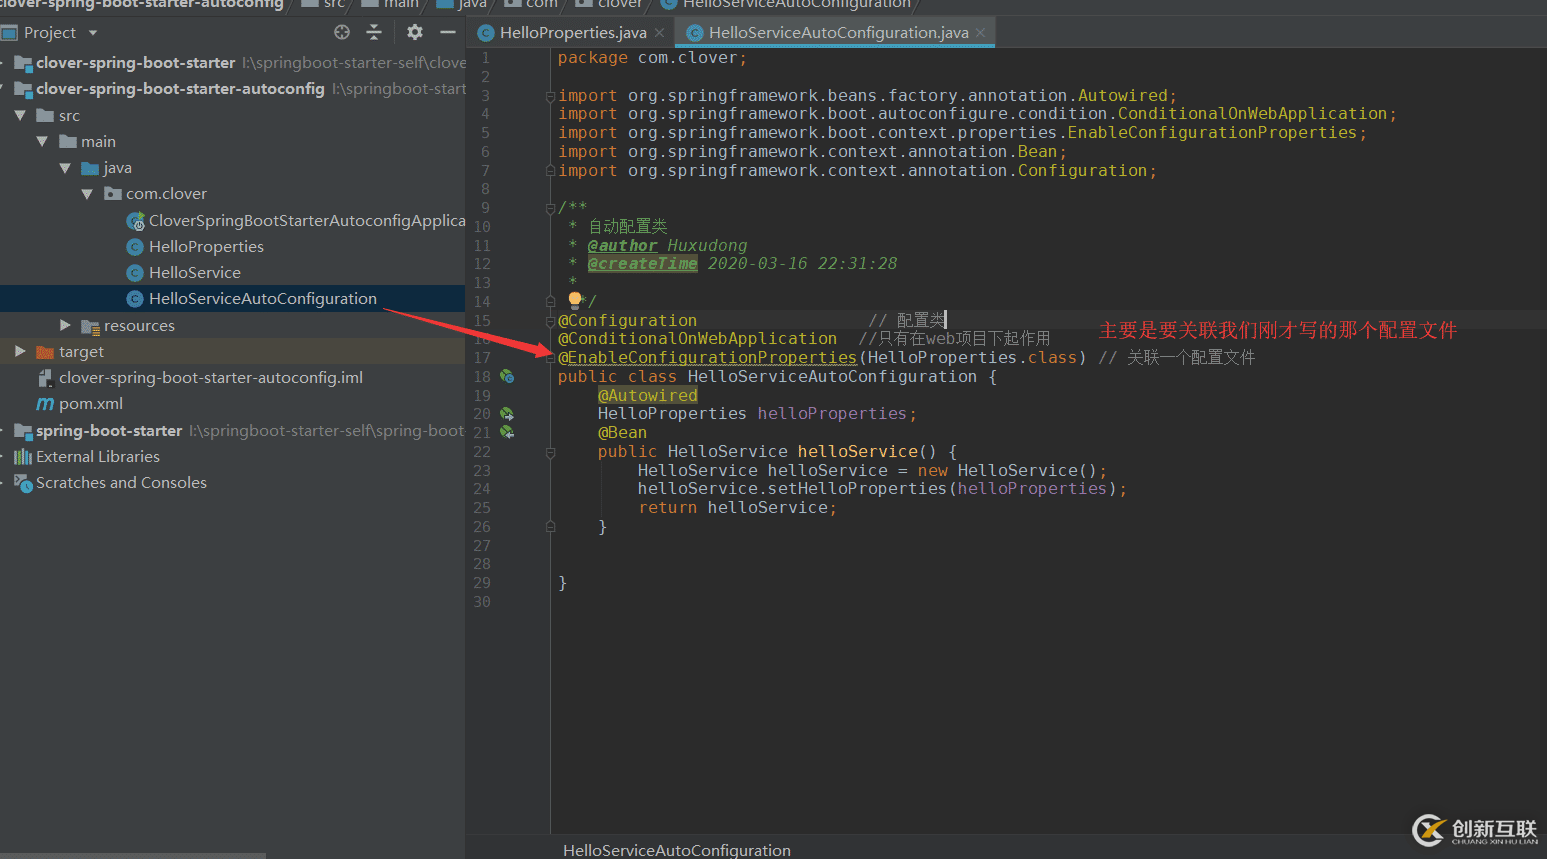
Task: Click the intention light bulb in editor
Action: [x=575, y=299]
